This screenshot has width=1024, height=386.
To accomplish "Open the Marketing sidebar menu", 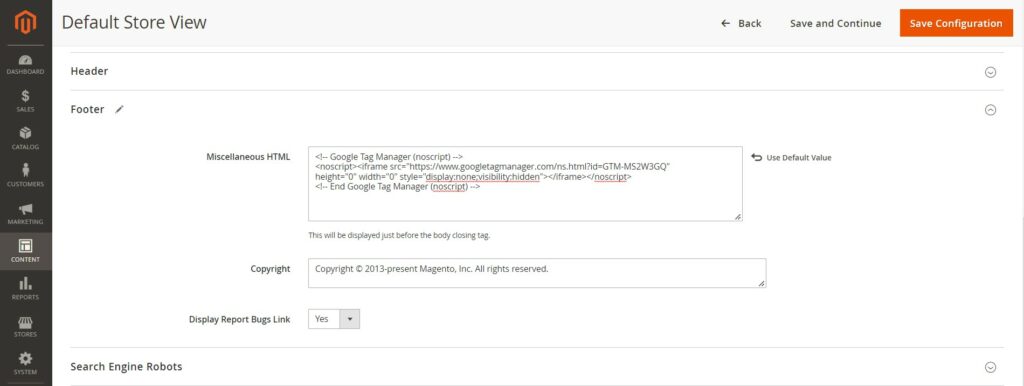I will 25,214.
